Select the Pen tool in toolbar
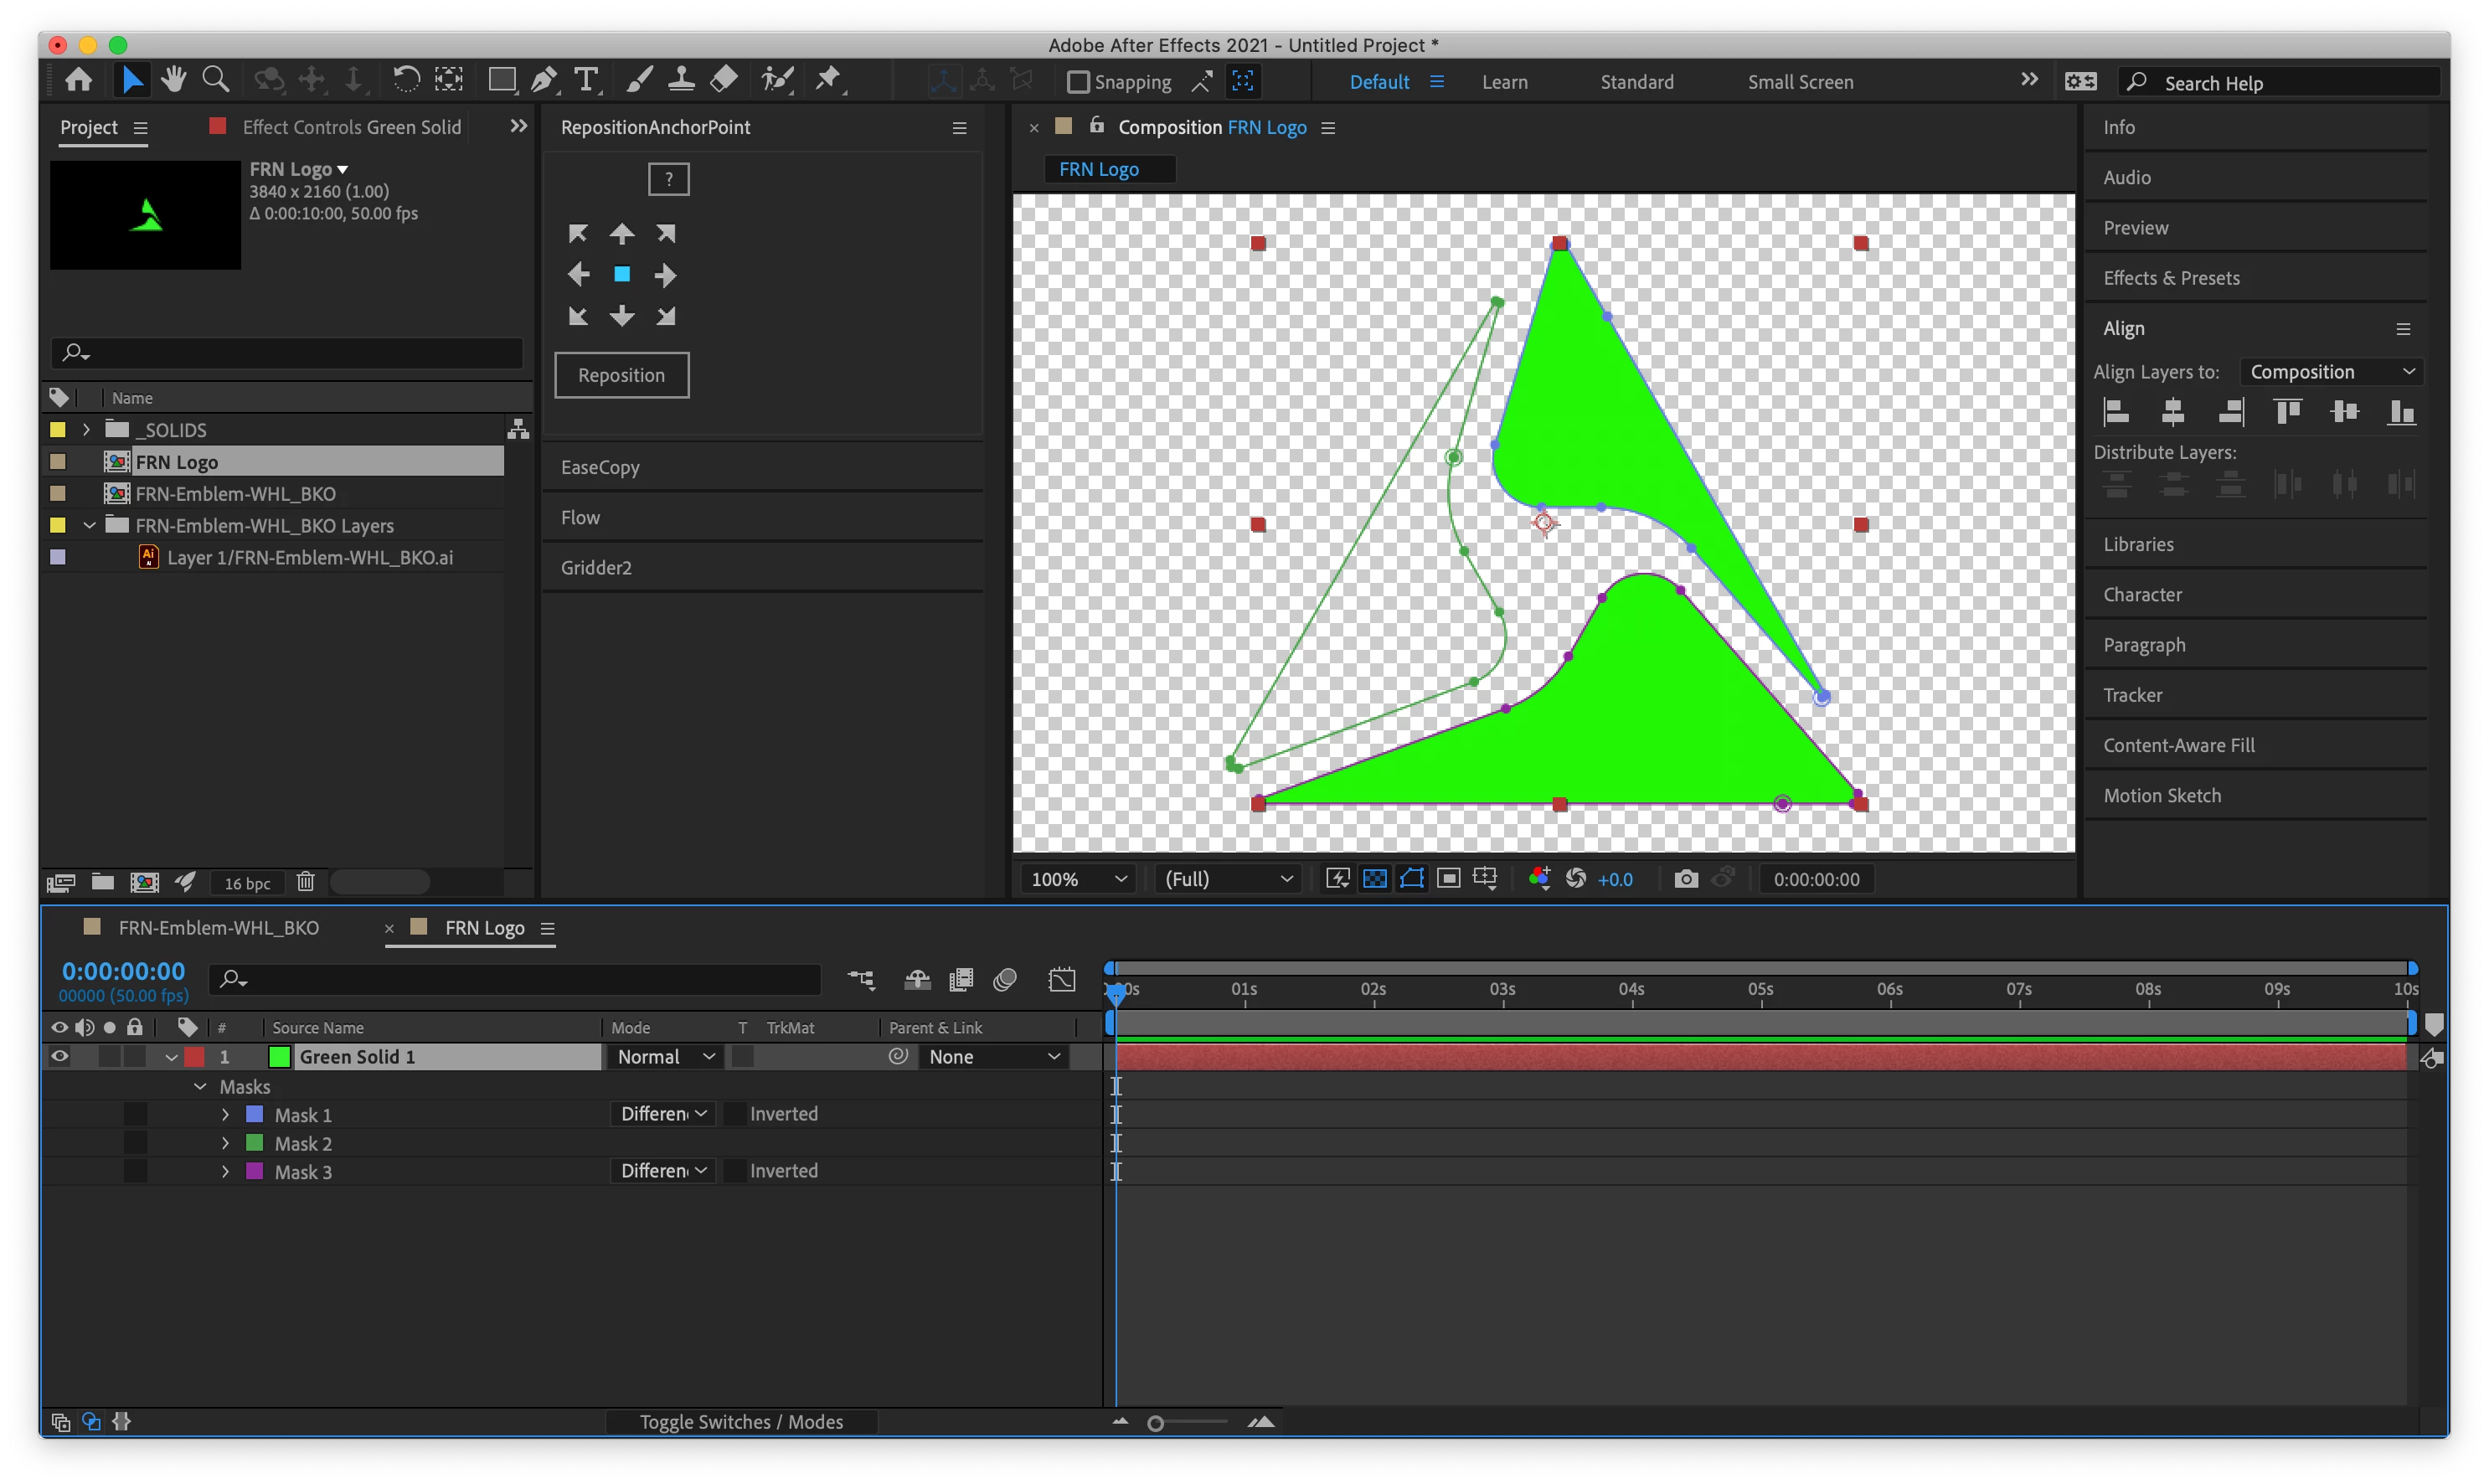 [x=543, y=80]
